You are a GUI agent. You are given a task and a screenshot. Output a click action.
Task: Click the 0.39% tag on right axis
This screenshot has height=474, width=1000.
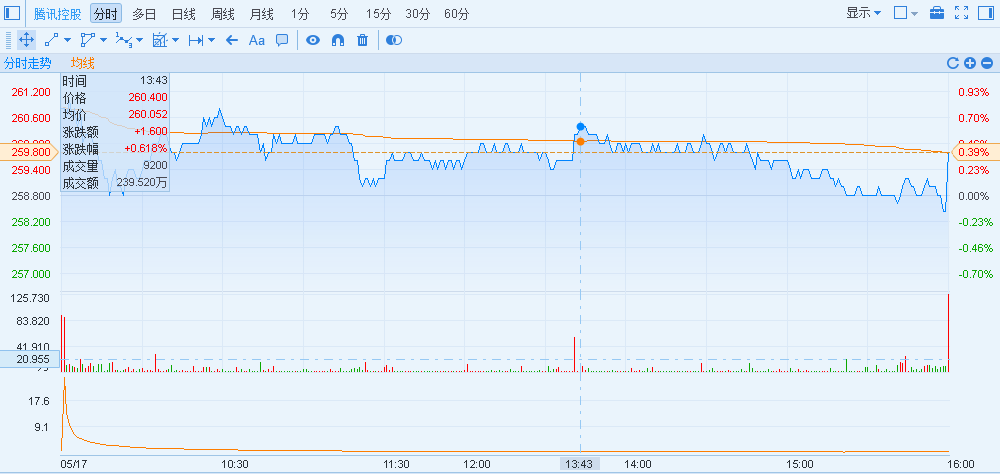pyautogui.click(x=974, y=152)
